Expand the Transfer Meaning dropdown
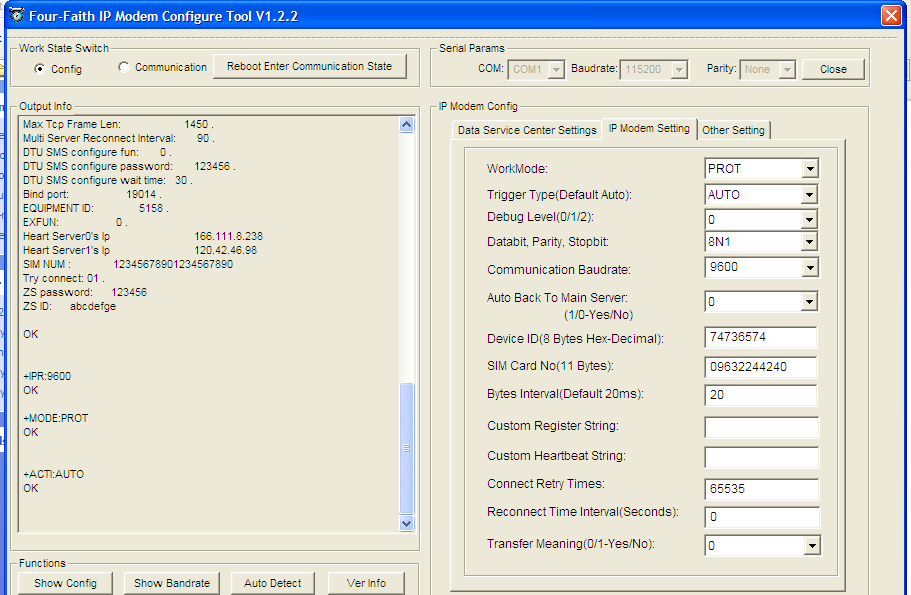Image resolution: width=911 pixels, height=595 pixels. point(812,546)
